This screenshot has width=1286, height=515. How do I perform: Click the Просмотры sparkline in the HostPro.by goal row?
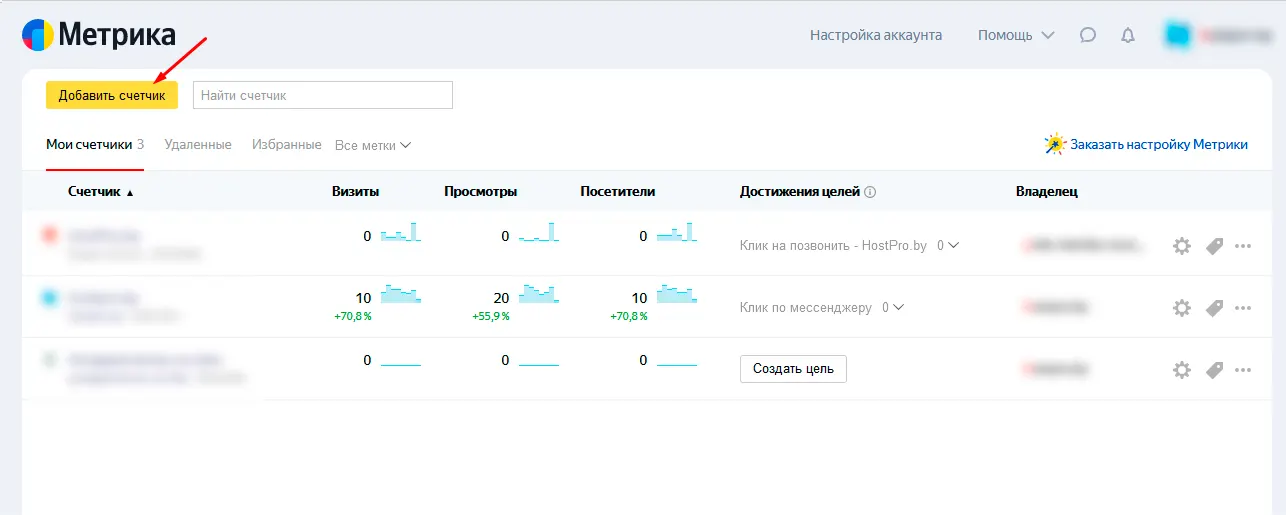pyautogui.click(x=539, y=233)
